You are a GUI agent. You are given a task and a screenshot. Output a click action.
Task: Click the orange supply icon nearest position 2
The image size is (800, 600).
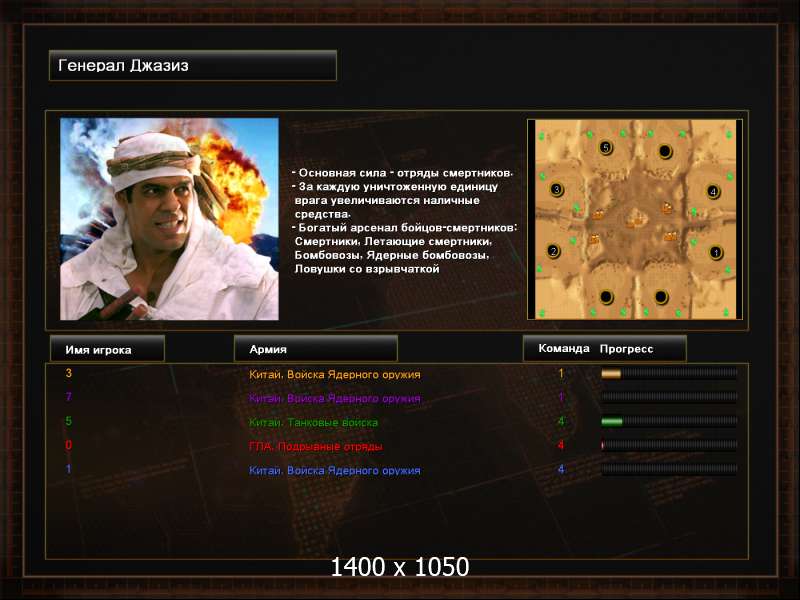click(594, 239)
